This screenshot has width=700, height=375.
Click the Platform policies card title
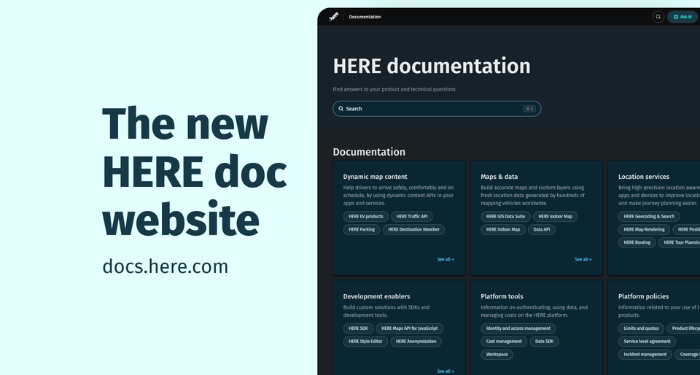(x=643, y=296)
